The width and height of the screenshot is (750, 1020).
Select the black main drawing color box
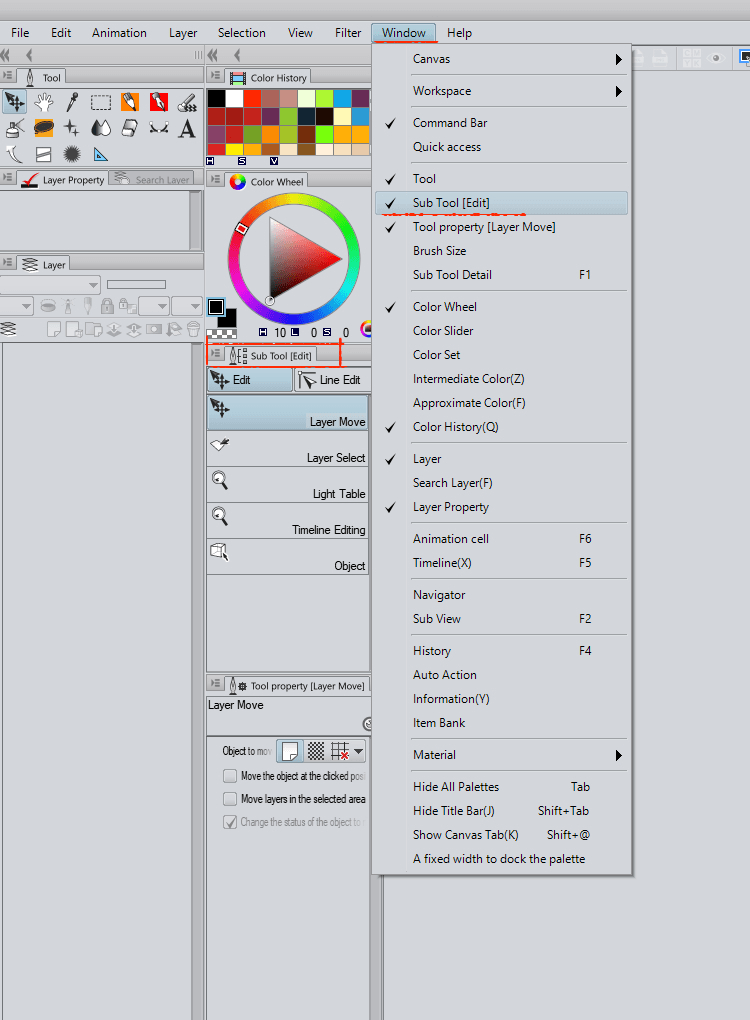tap(216, 307)
